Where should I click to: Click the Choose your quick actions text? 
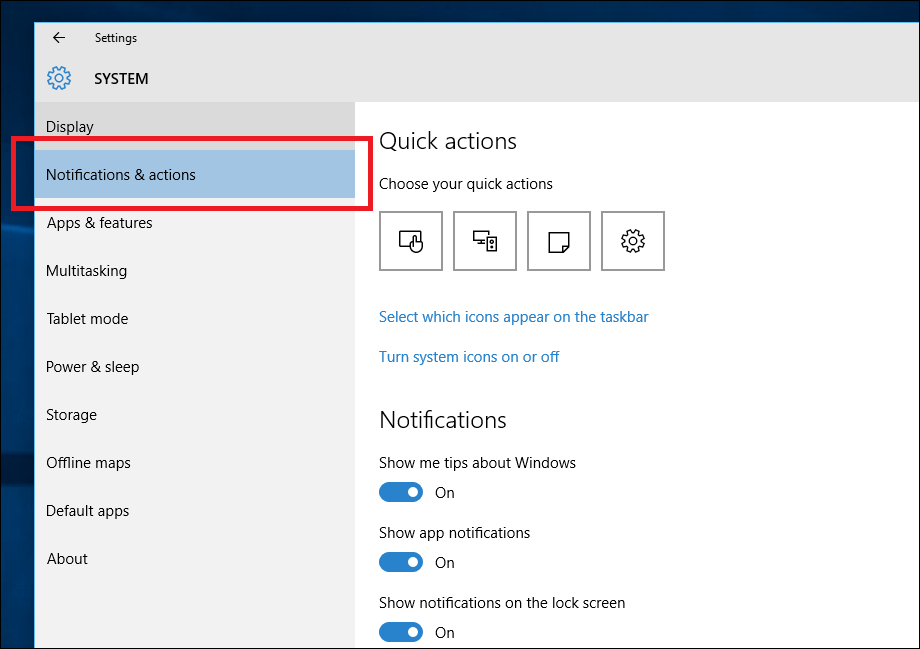[466, 184]
